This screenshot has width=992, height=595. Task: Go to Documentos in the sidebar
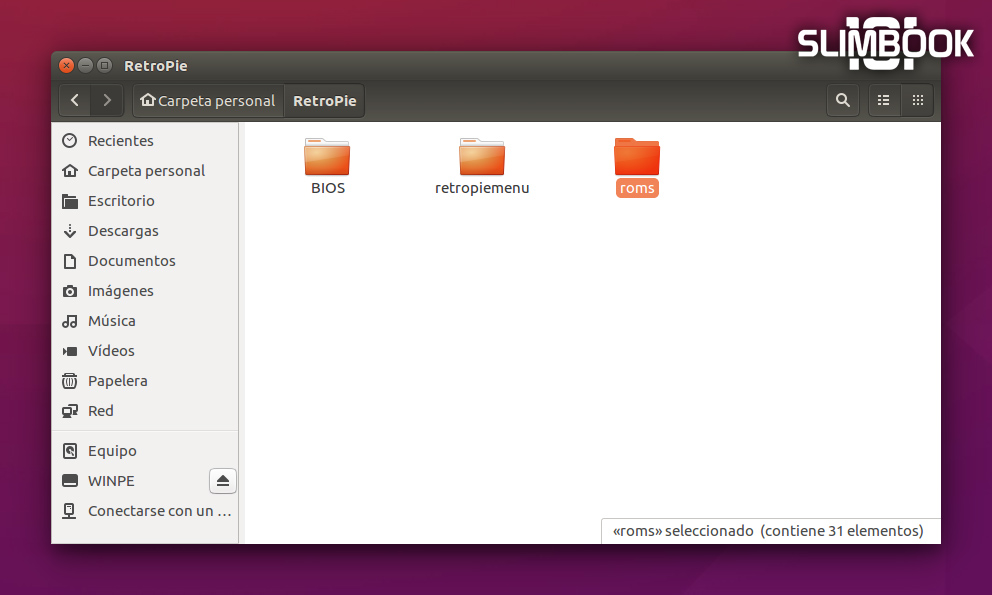[131, 261]
